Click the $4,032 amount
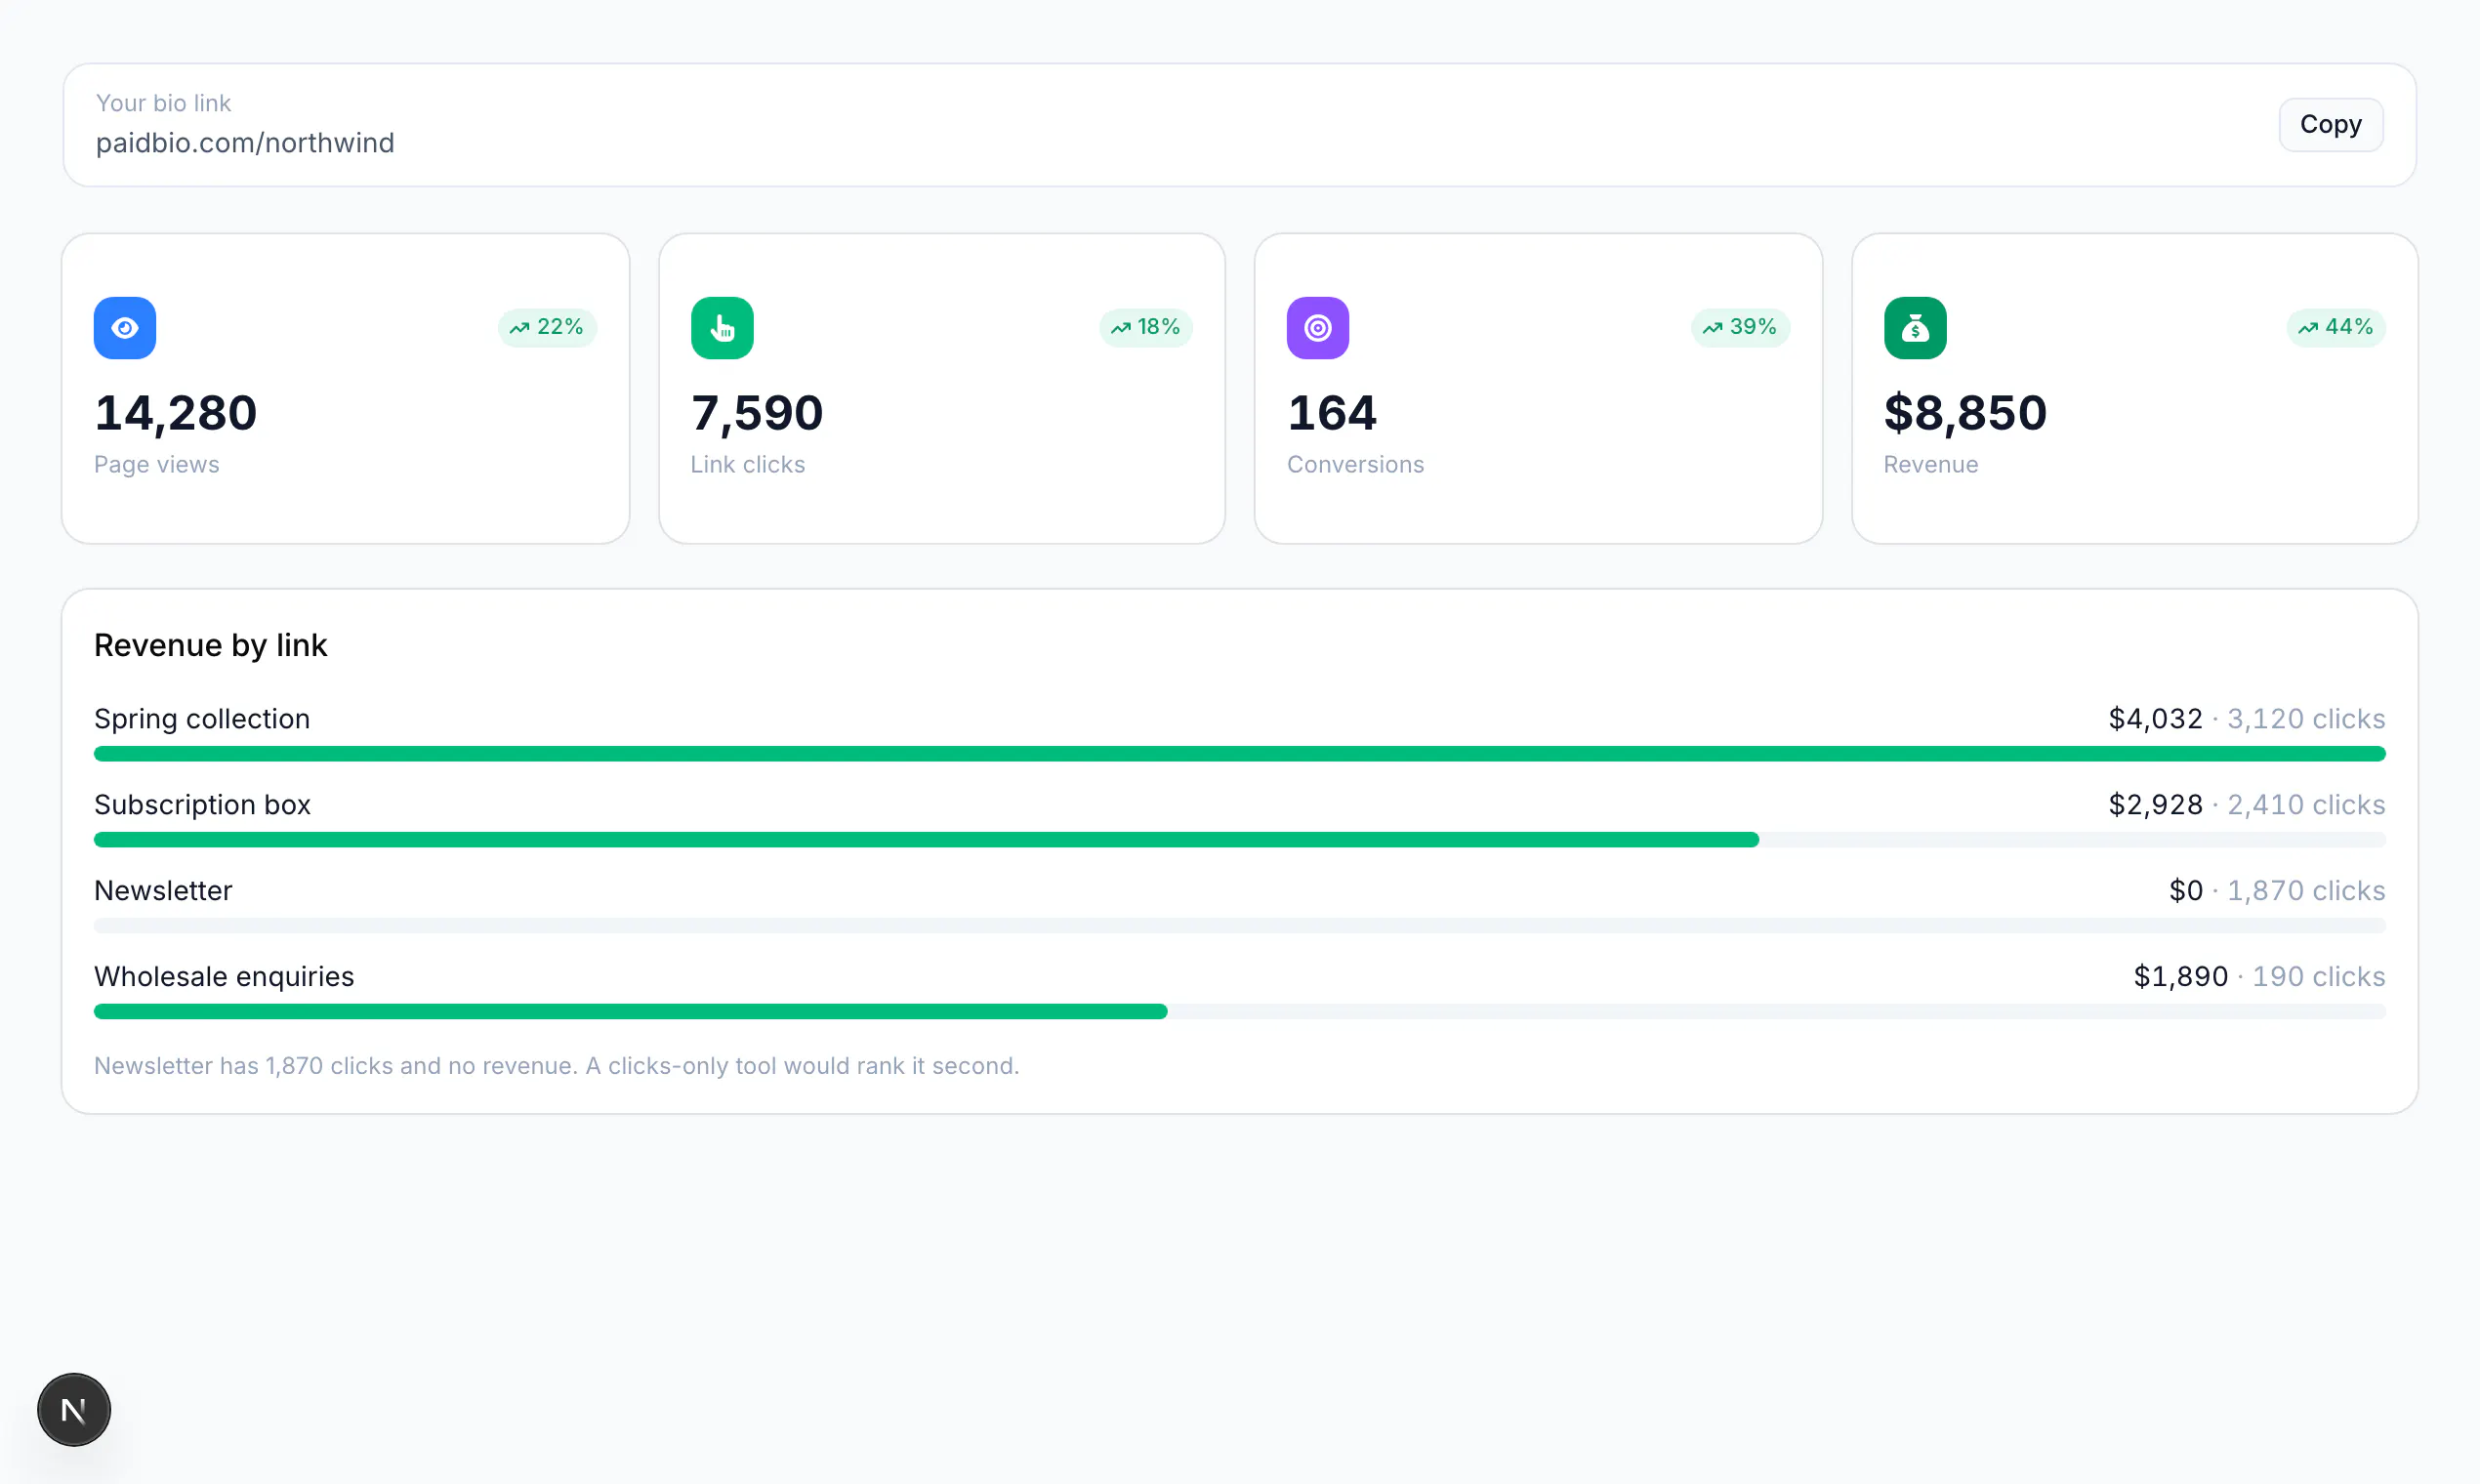Viewport: 2480px width, 1484px height. 2155,719
